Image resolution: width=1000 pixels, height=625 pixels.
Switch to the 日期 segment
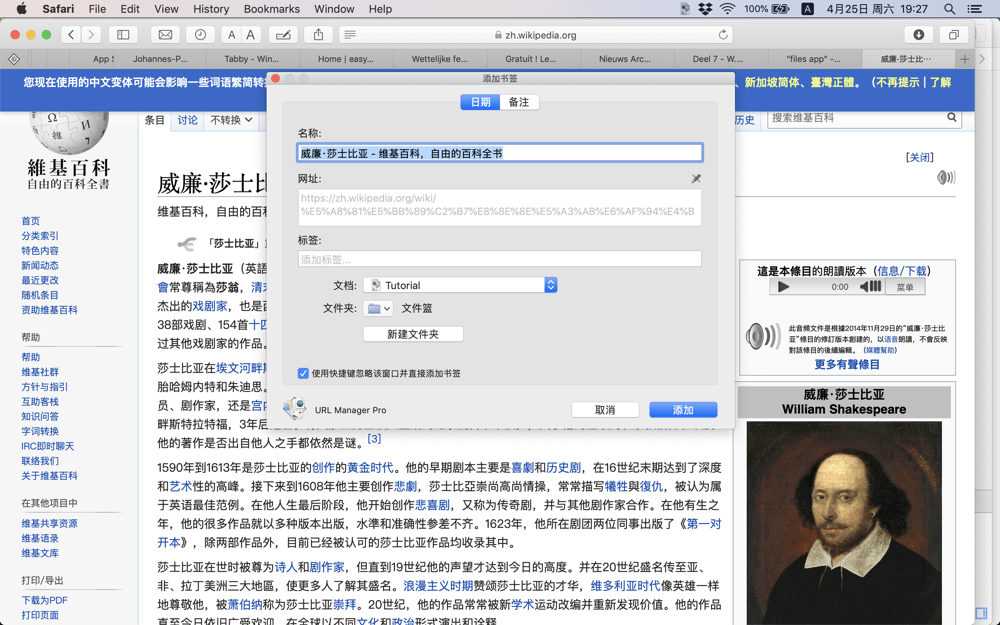pyautogui.click(x=480, y=102)
